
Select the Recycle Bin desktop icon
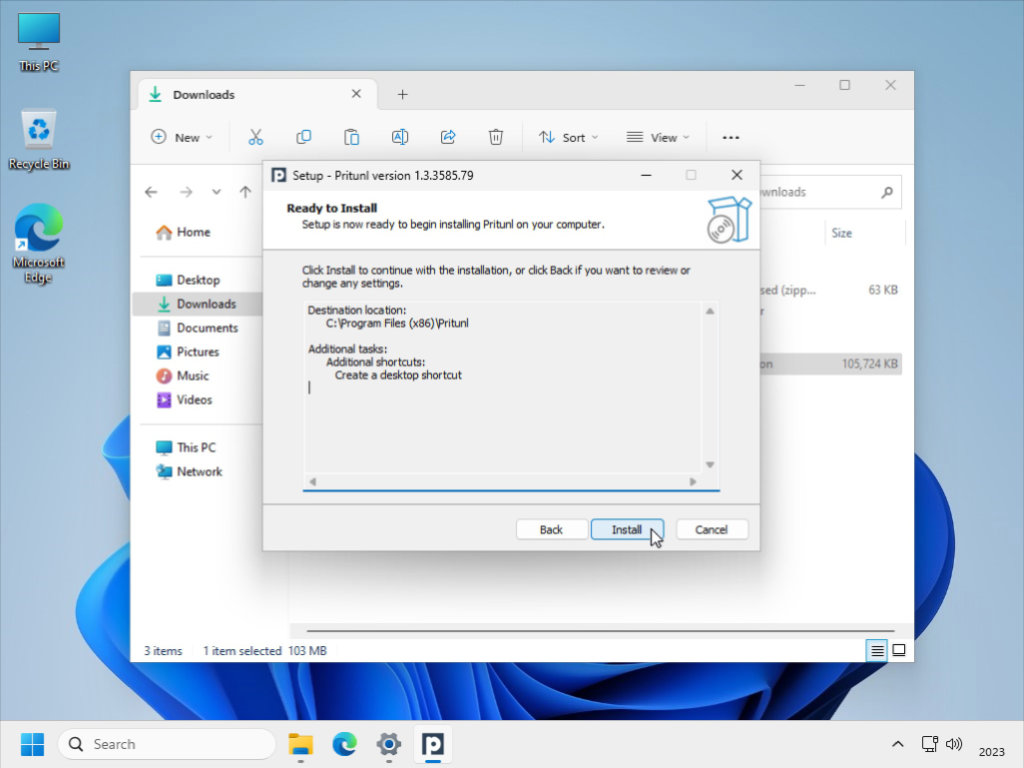pos(39,140)
